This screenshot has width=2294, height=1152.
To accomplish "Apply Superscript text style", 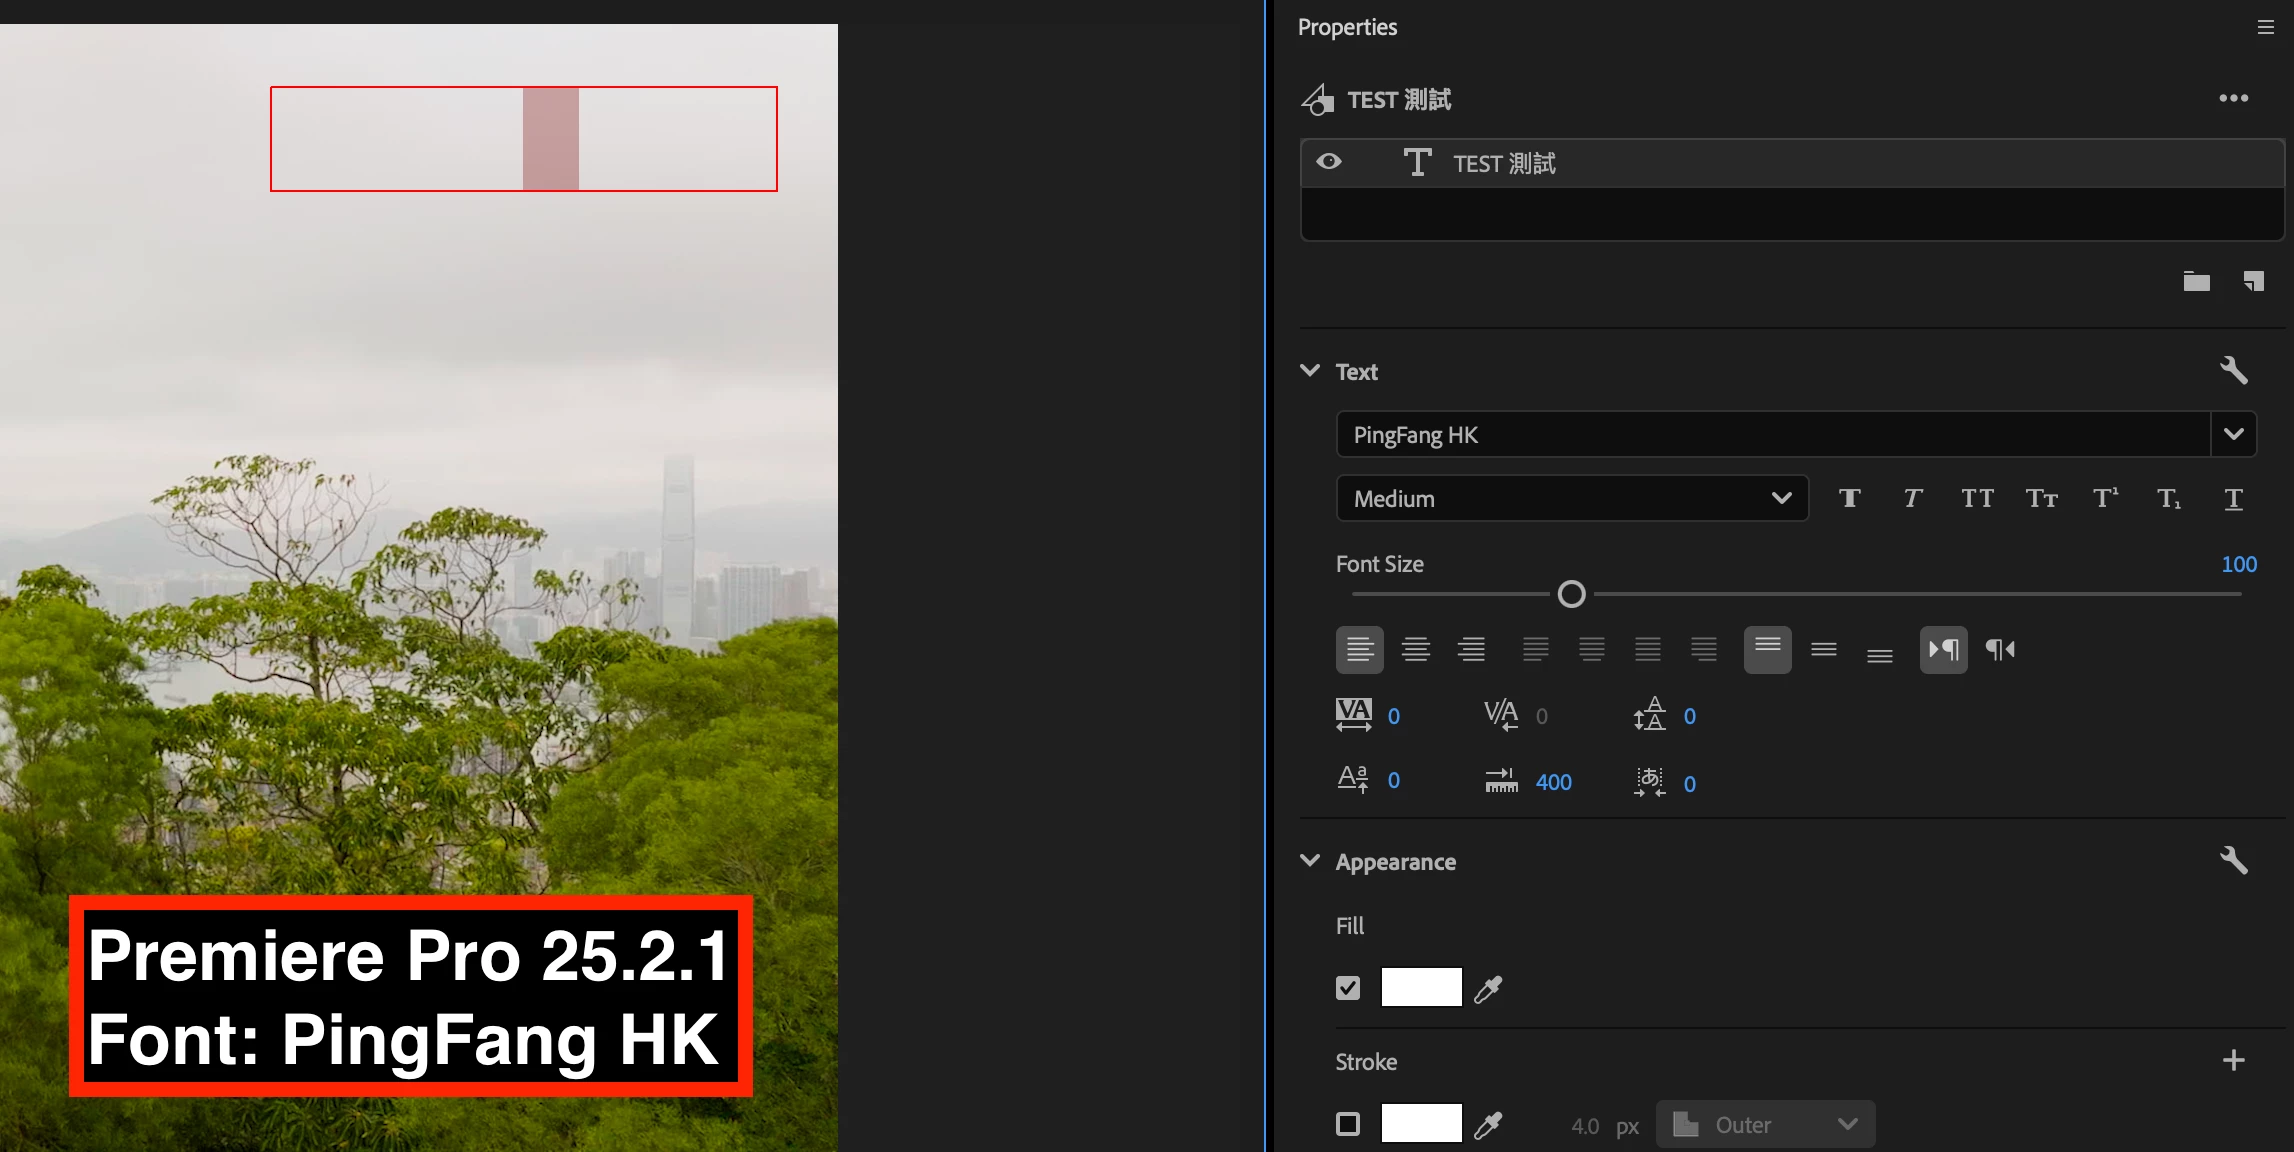I will pyautogui.click(x=2105, y=498).
